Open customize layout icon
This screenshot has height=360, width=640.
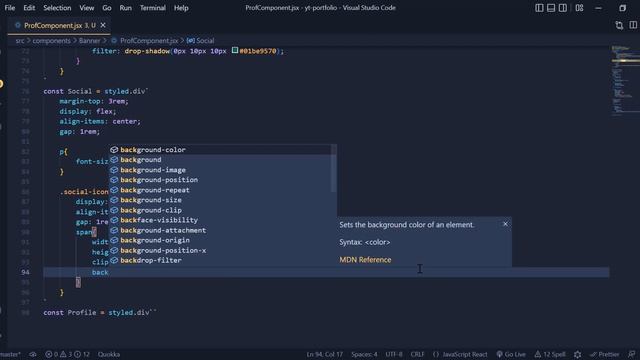pyautogui.click(x=579, y=8)
